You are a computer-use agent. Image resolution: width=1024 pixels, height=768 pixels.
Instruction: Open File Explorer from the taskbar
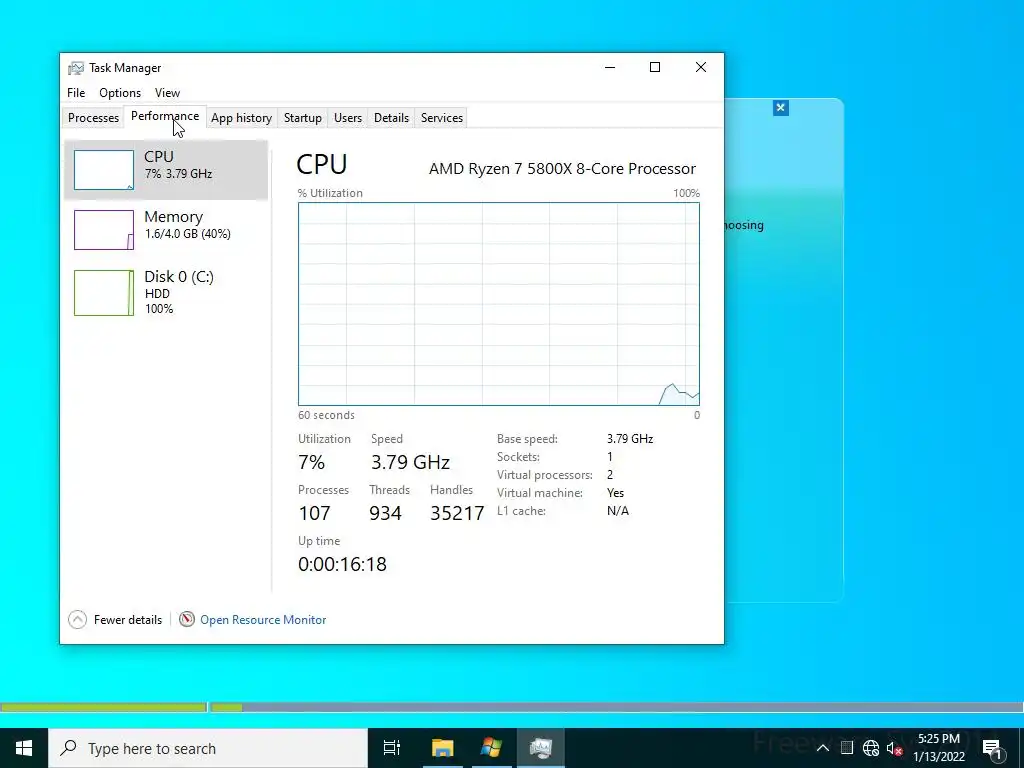tap(442, 748)
